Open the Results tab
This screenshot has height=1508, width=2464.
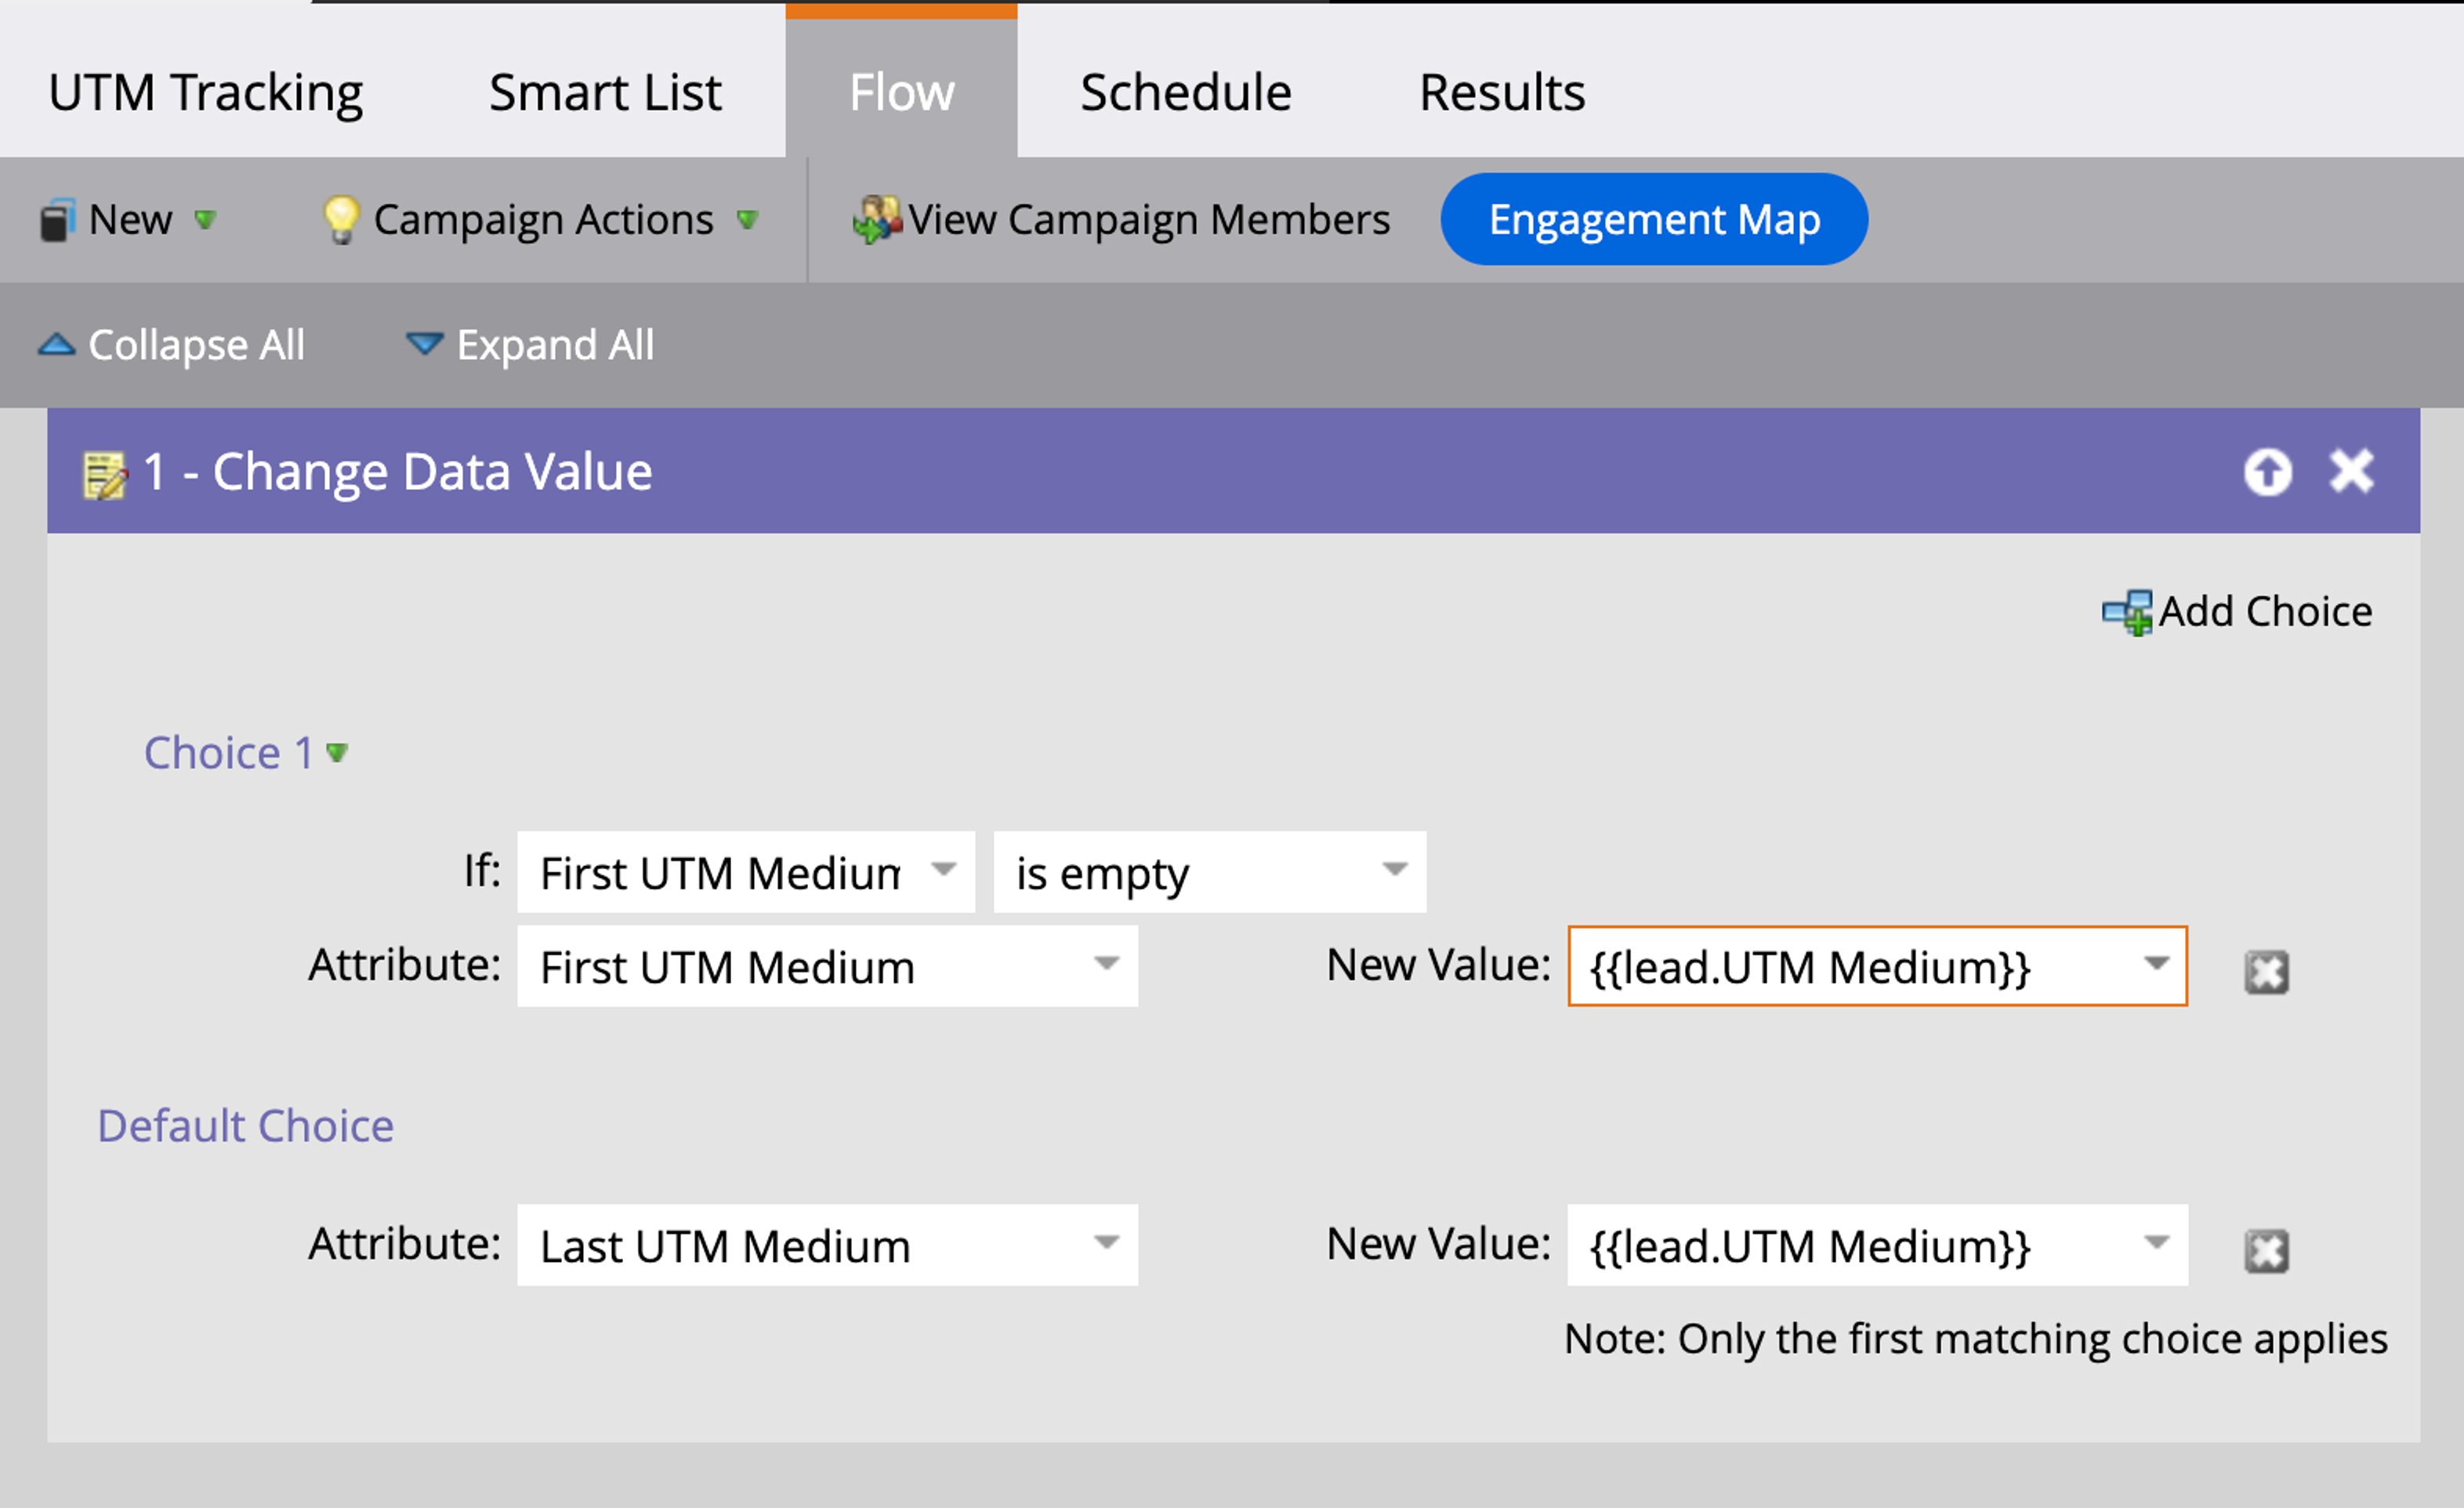(1501, 93)
